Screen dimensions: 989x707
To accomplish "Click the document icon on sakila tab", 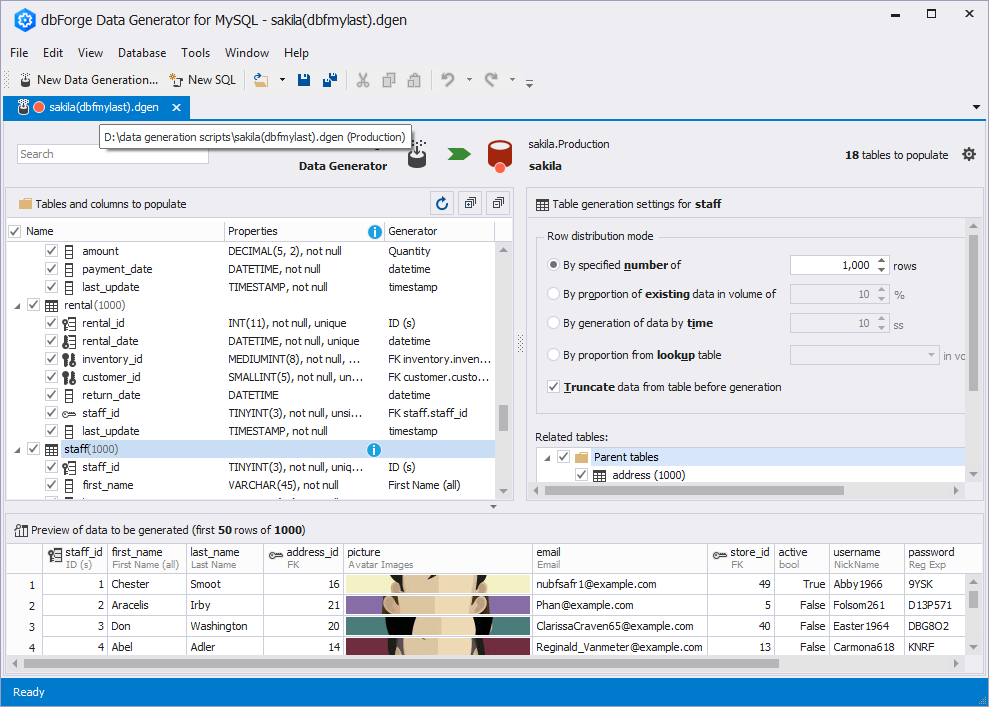I will 23,107.
